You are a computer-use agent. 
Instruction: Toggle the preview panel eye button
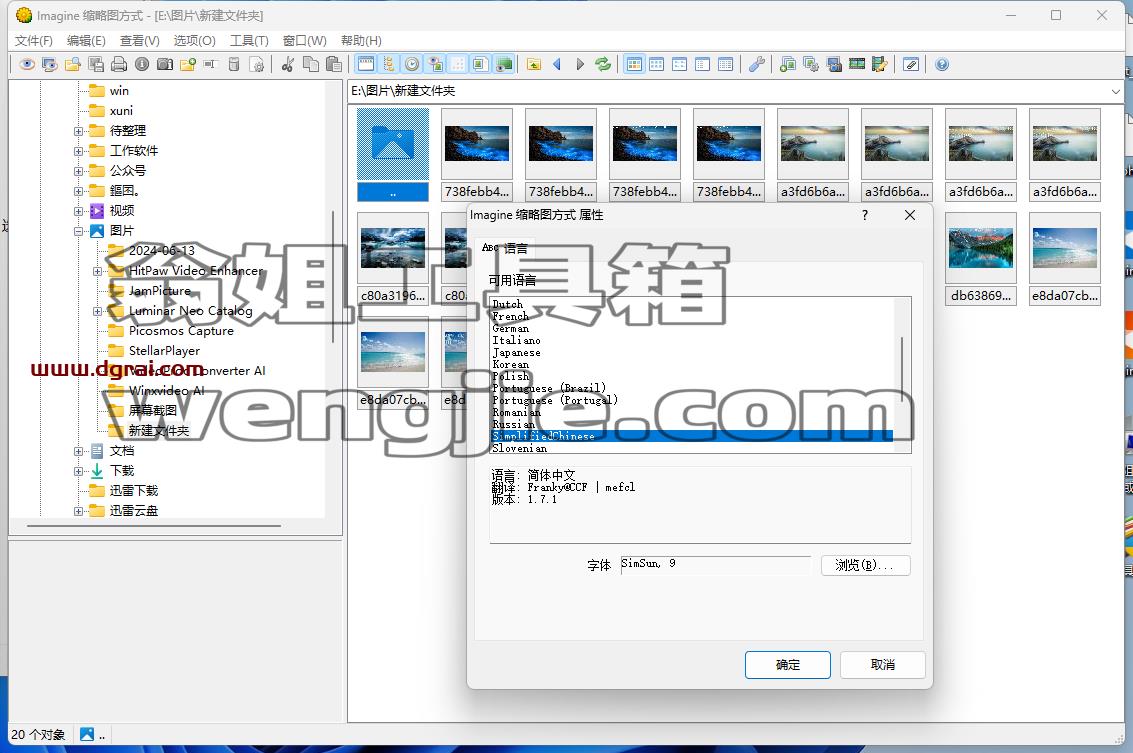(435, 64)
